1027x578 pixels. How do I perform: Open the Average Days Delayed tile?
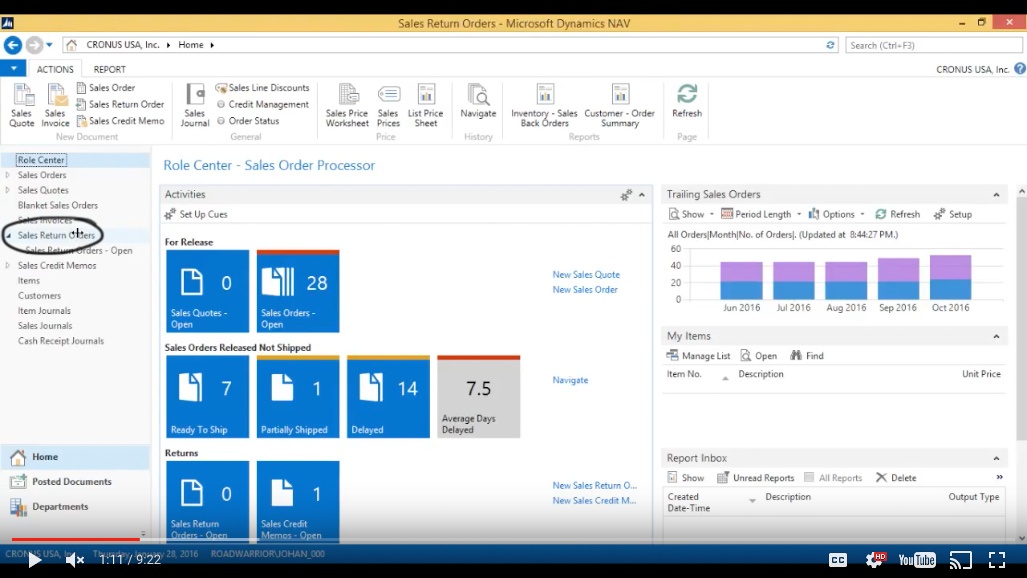479,396
